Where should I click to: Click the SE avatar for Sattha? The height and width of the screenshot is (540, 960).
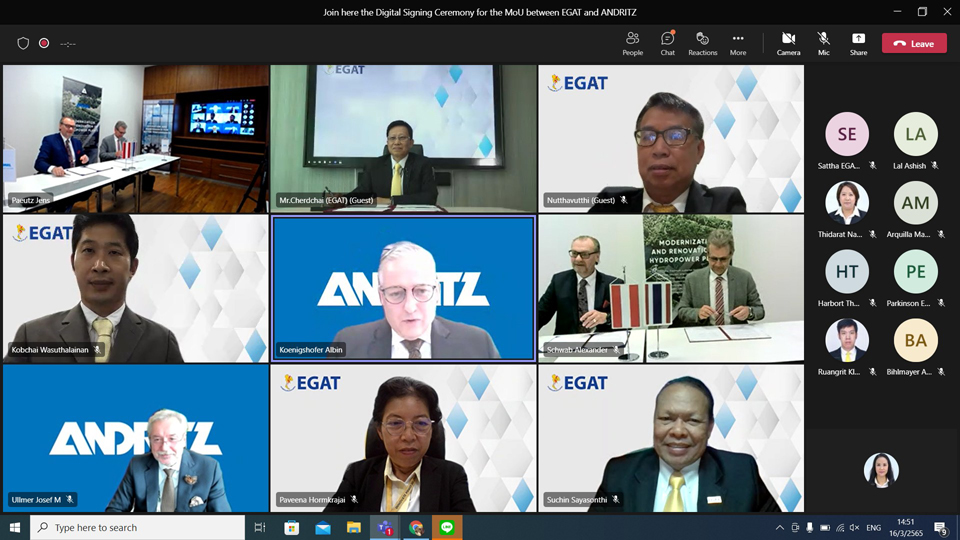coord(847,134)
